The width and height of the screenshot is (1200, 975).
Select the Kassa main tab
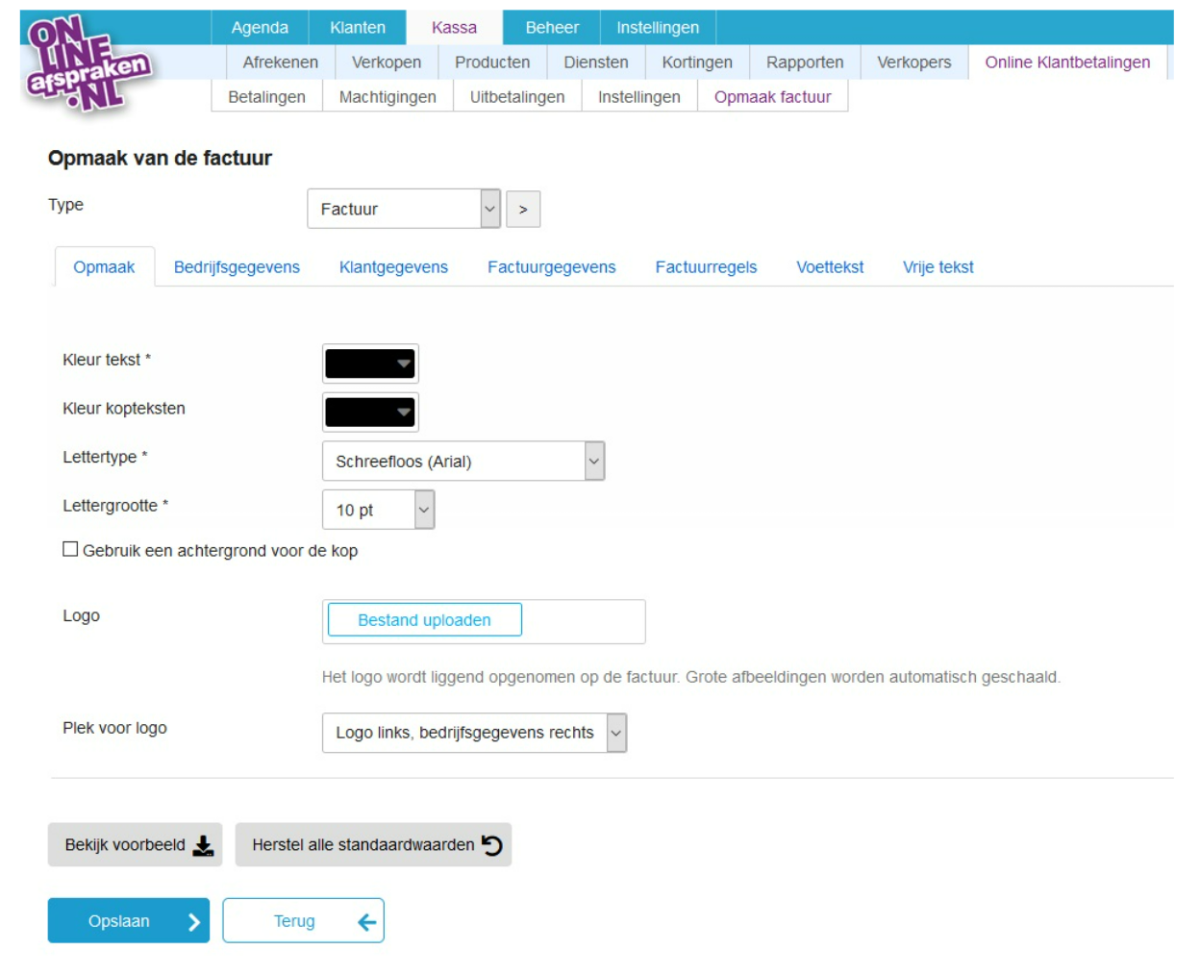(x=454, y=27)
